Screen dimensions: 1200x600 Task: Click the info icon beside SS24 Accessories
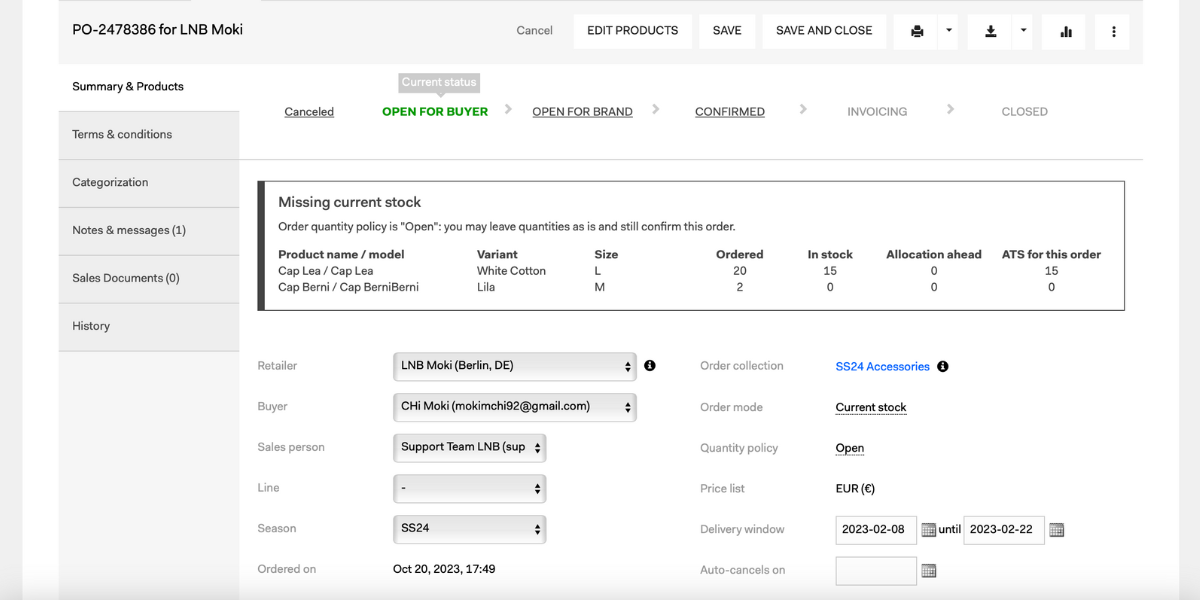pyautogui.click(x=943, y=367)
